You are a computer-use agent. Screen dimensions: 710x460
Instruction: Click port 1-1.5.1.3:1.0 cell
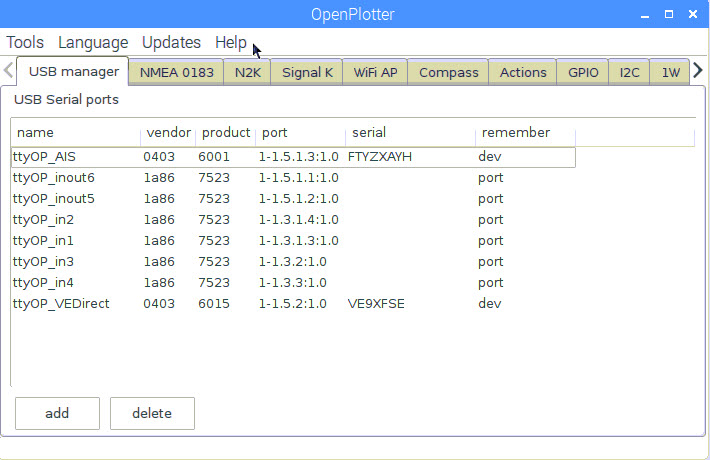pos(298,157)
